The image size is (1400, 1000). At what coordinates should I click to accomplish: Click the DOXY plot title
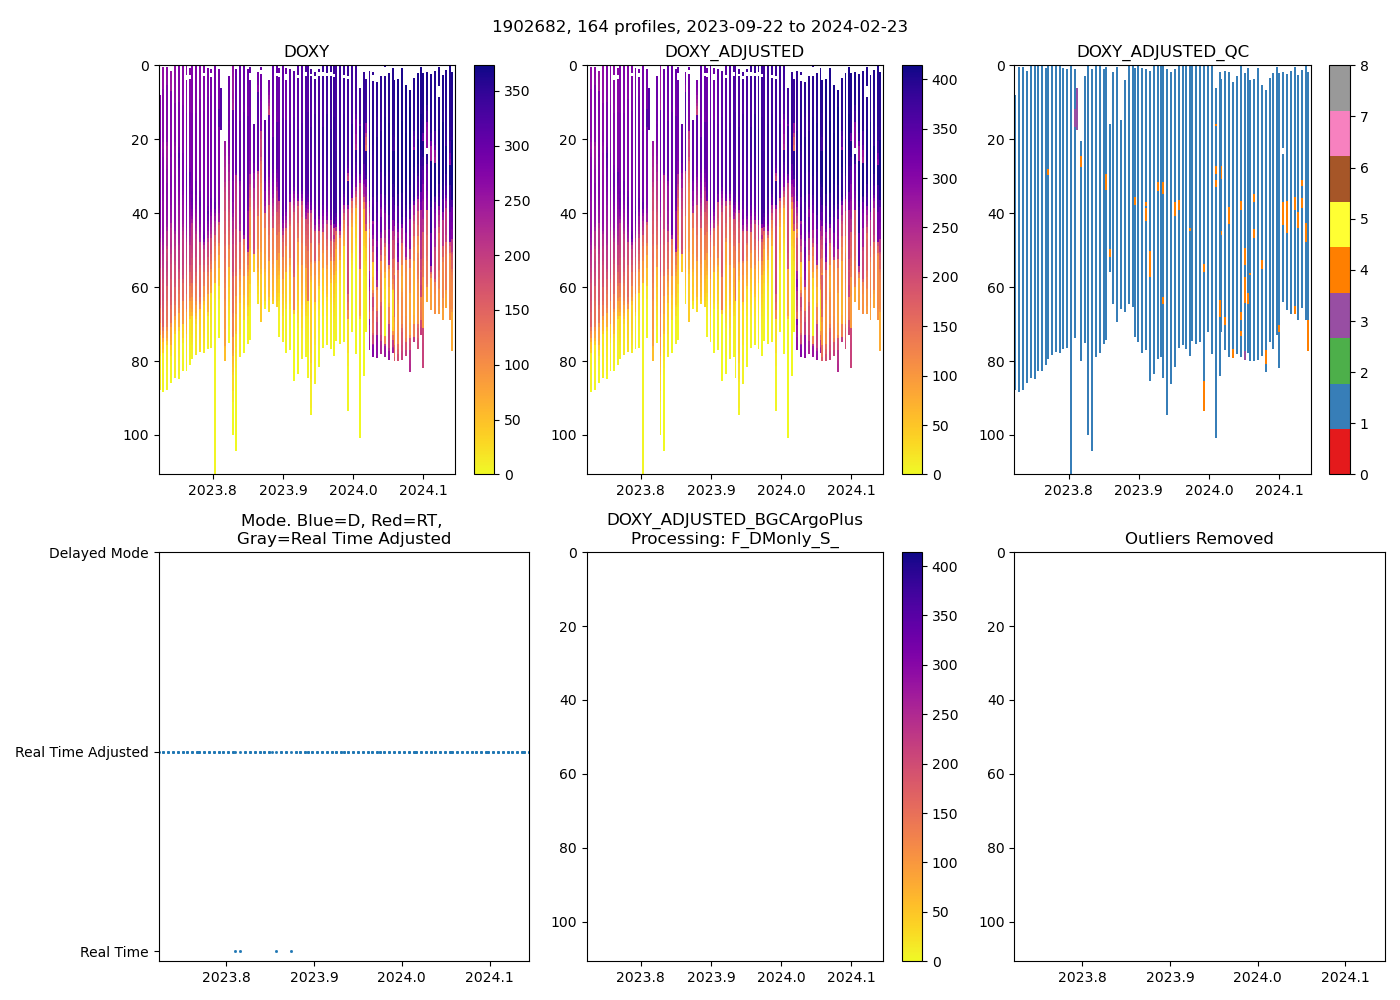(306, 52)
